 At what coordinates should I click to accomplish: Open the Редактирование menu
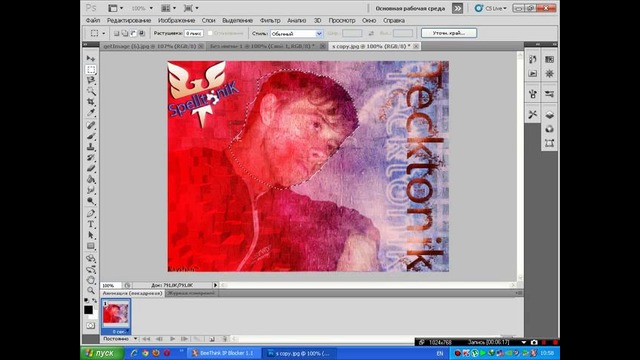coord(129,20)
